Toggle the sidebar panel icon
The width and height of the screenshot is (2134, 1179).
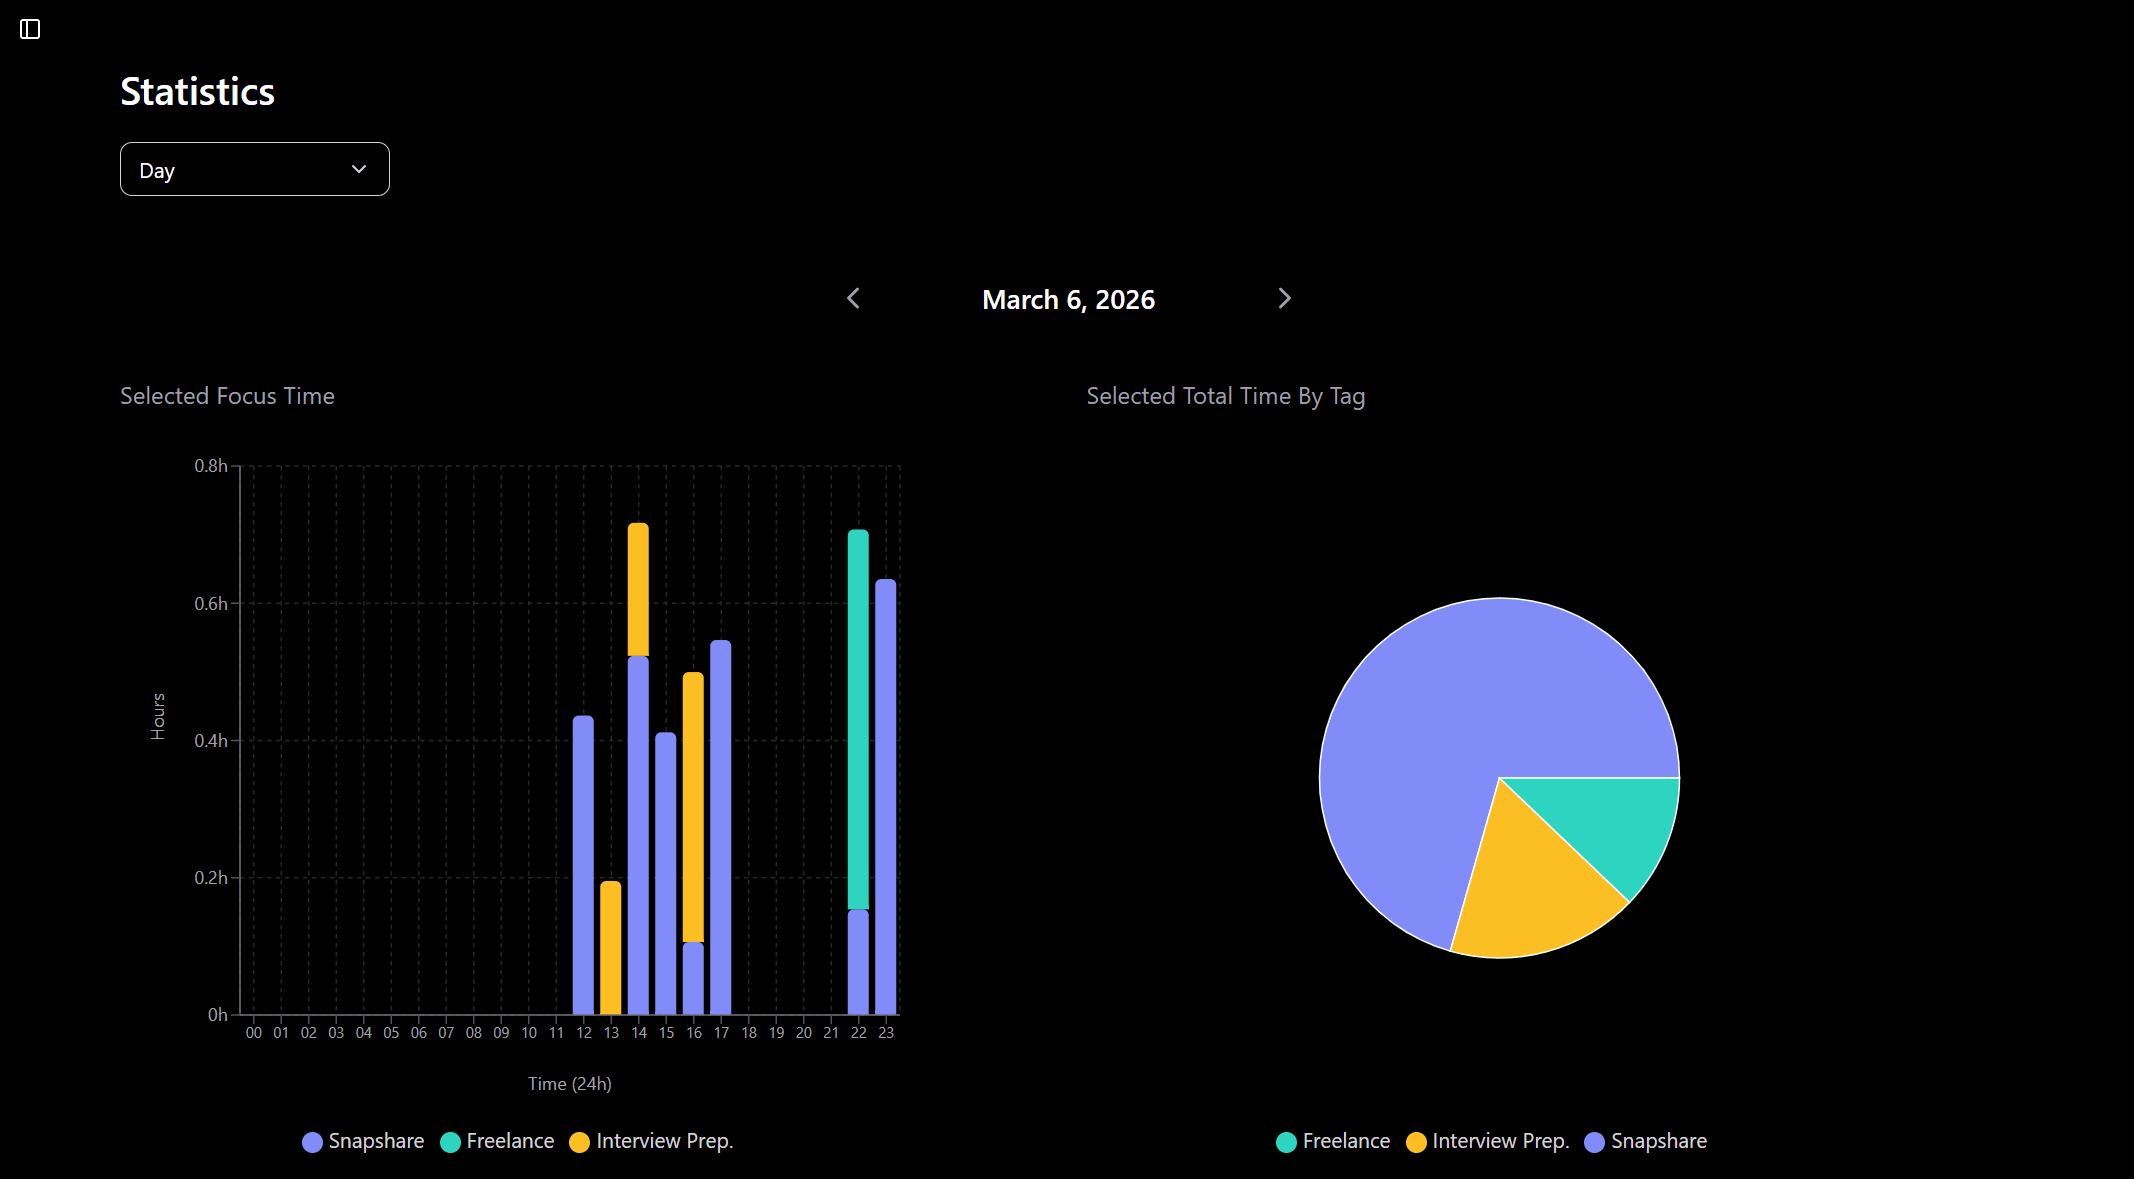pyautogui.click(x=30, y=29)
